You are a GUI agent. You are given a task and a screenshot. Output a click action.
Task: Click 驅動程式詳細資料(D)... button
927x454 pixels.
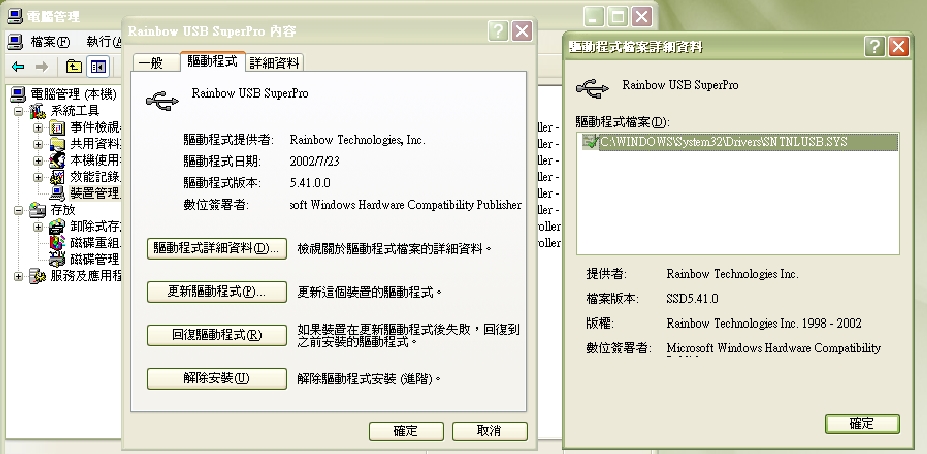point(217,248)
